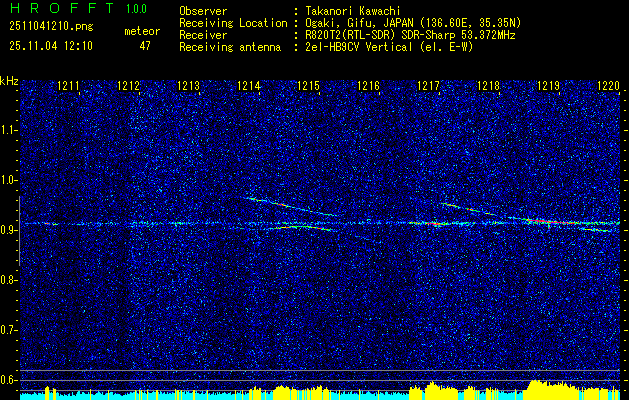
Task: Click the 1219 time marker
Action: [x=549, y=85]
